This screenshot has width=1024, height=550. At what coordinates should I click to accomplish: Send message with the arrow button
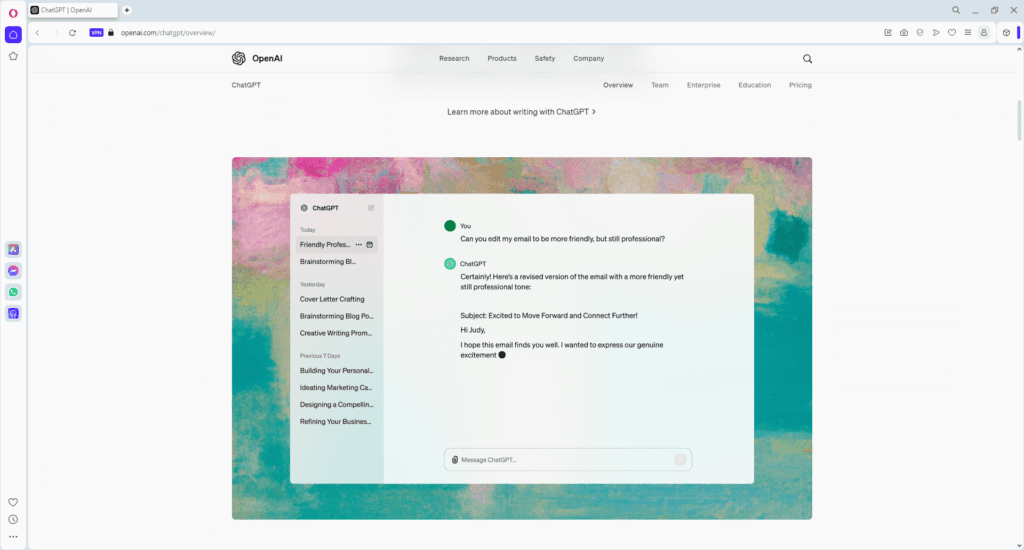[x=680, y=460]
